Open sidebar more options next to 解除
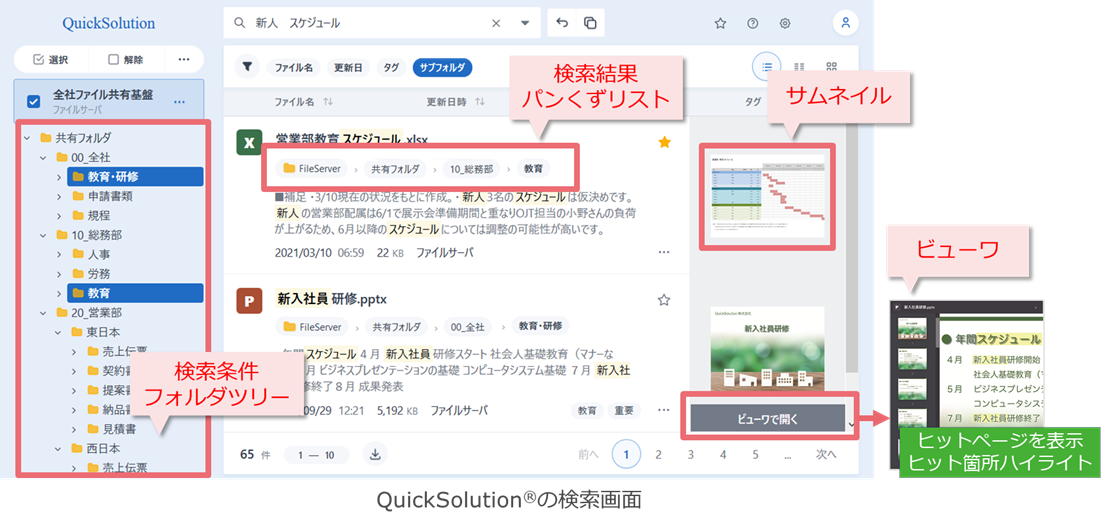The image size is (1104, 528). 184,60
